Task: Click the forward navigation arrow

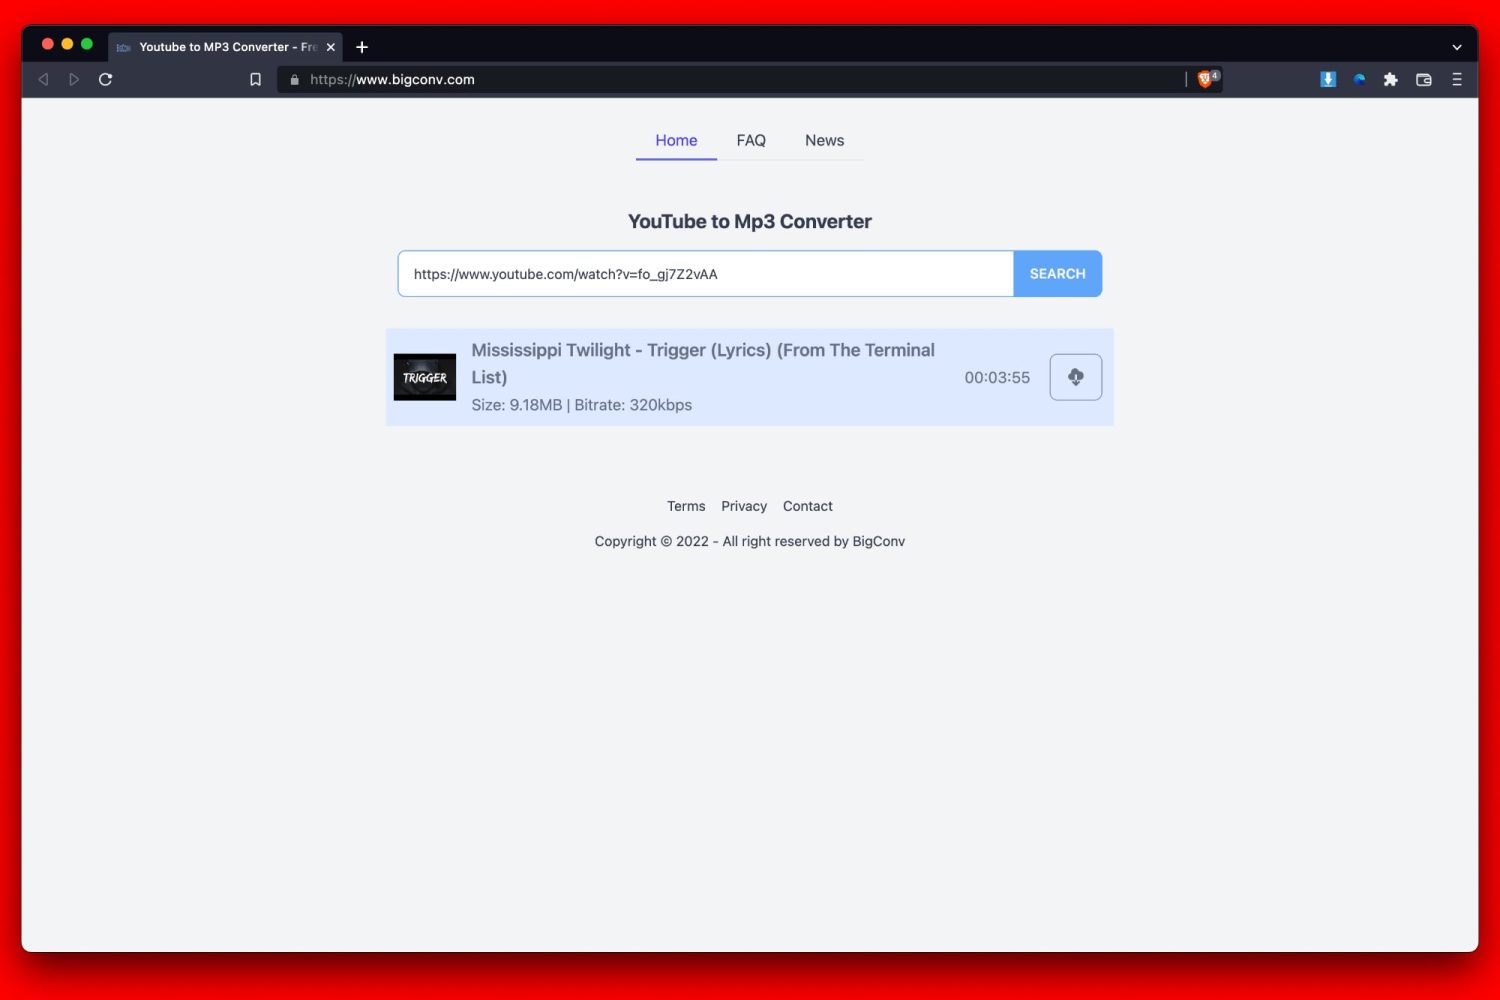Action: click(73, 79)
